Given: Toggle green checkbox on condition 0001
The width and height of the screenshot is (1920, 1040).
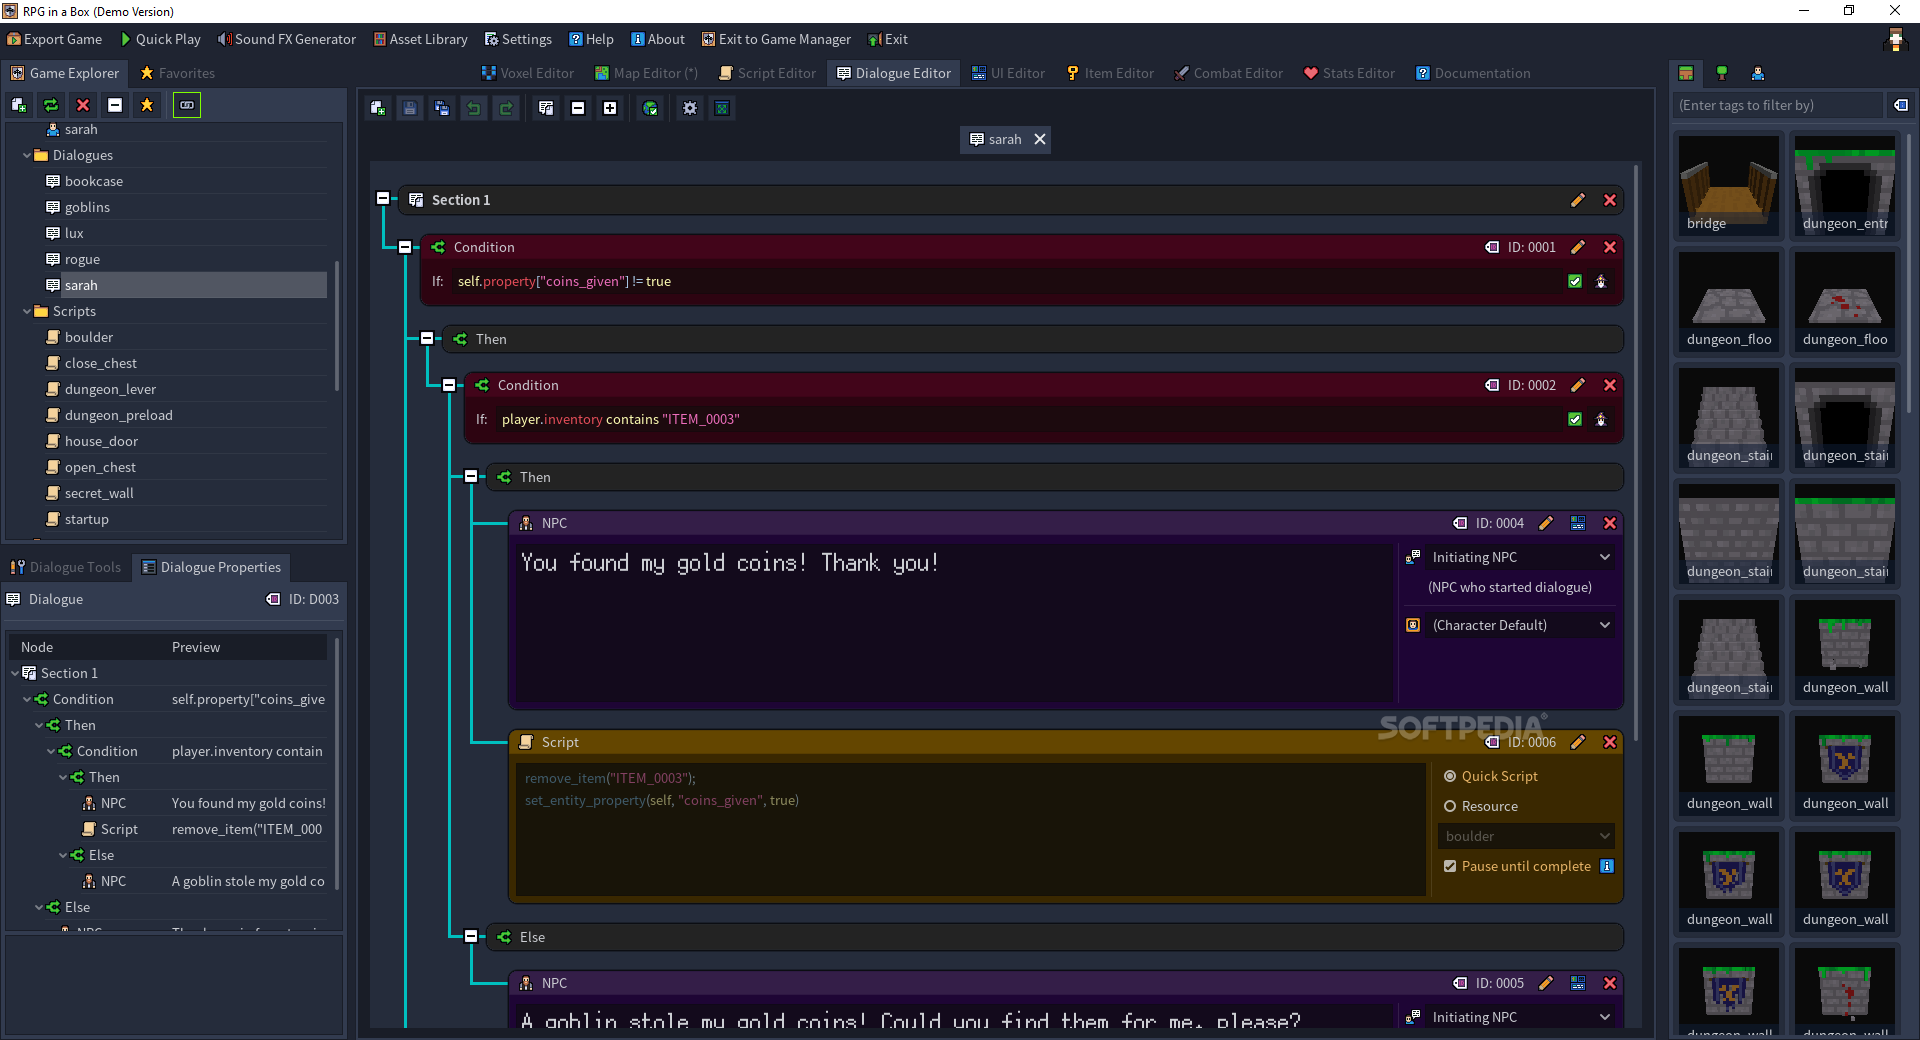Looking at the screenshot, I should click(1575, 281).
